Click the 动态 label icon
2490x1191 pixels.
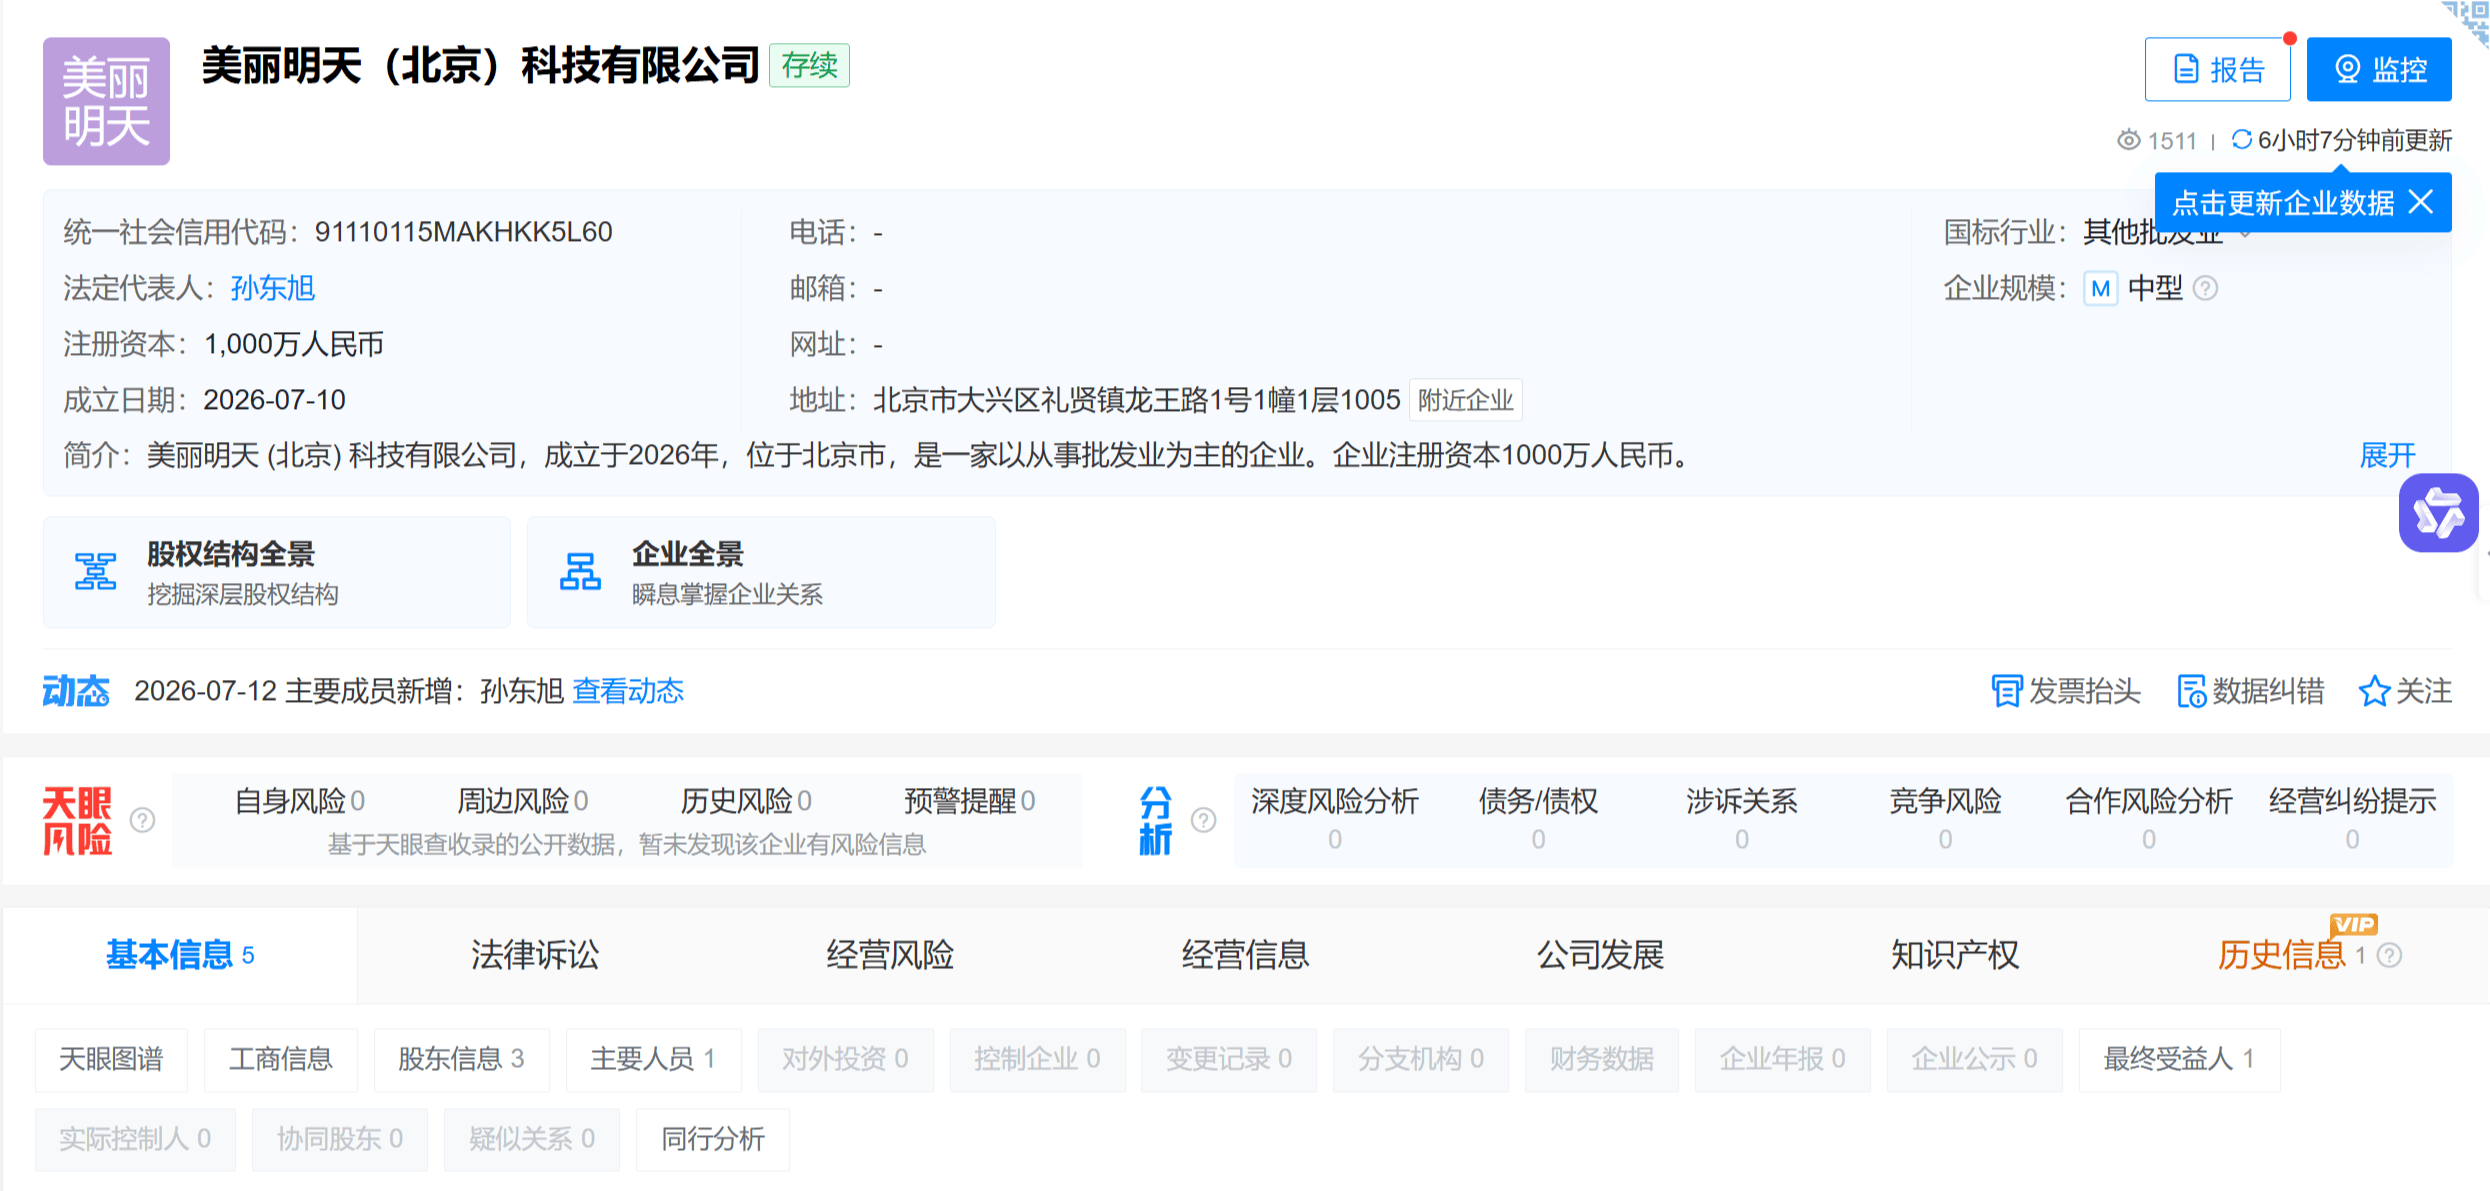point(76,691)
